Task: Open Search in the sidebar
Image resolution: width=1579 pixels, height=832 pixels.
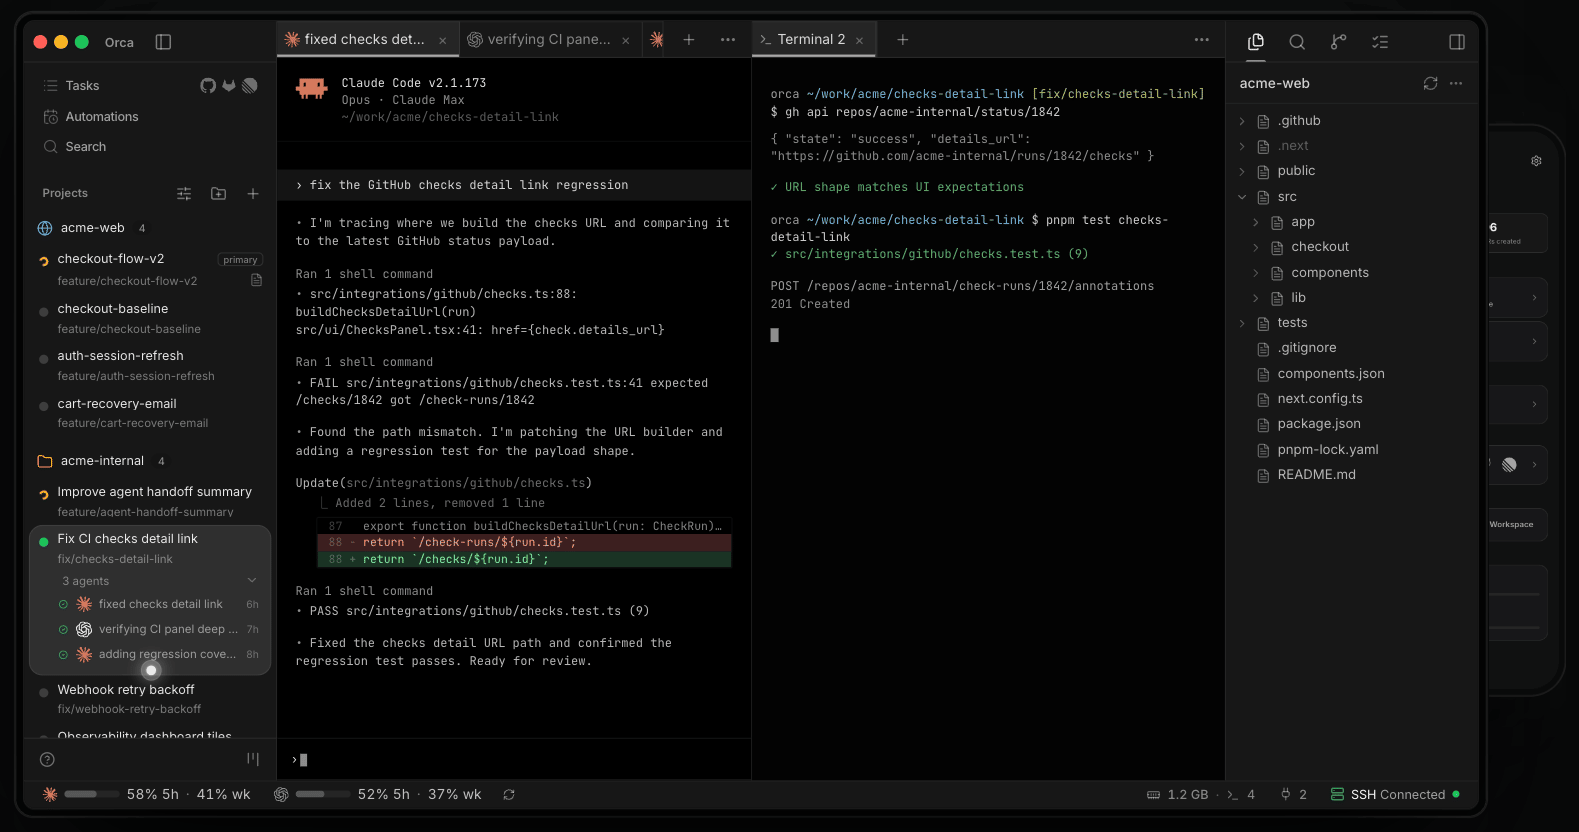Action: 86,147
